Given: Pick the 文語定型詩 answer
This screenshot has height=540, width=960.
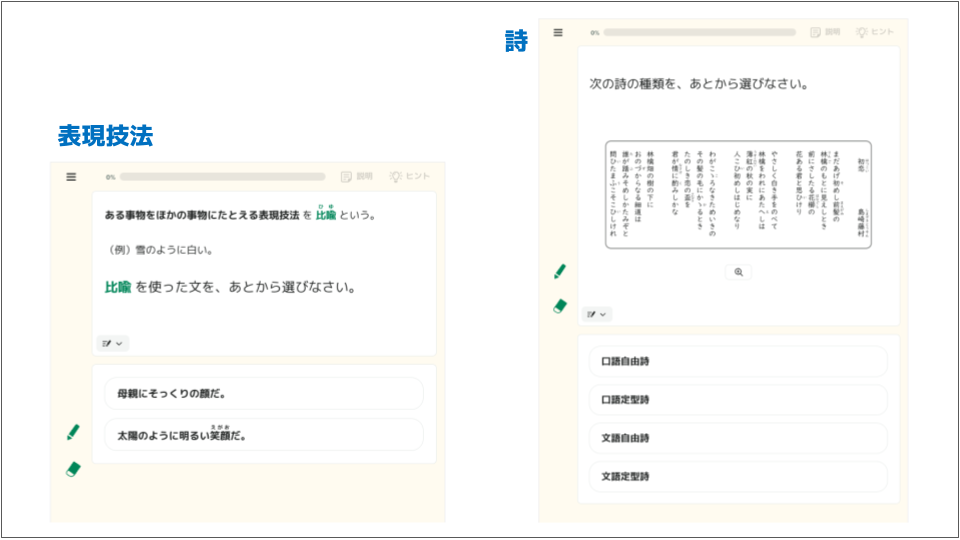Looking at the screenshot, I should click(737, 477).
